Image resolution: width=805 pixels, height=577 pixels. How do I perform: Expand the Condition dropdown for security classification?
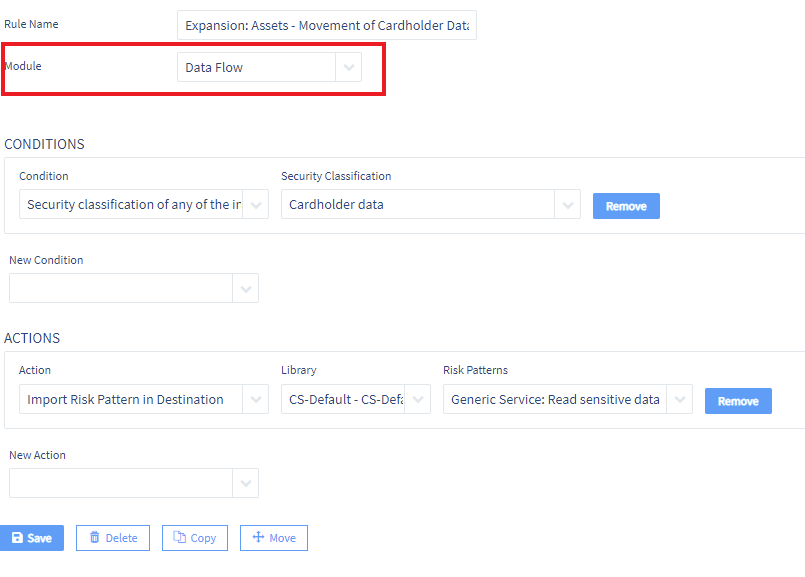[x=255, y=204]
